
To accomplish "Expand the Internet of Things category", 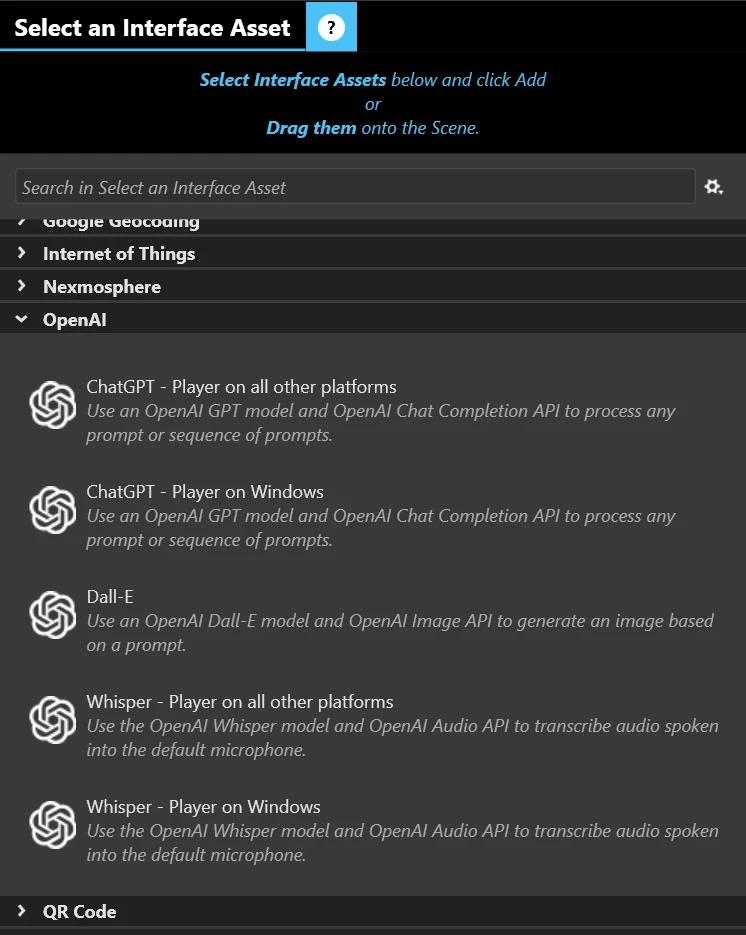I will point(22,253).
